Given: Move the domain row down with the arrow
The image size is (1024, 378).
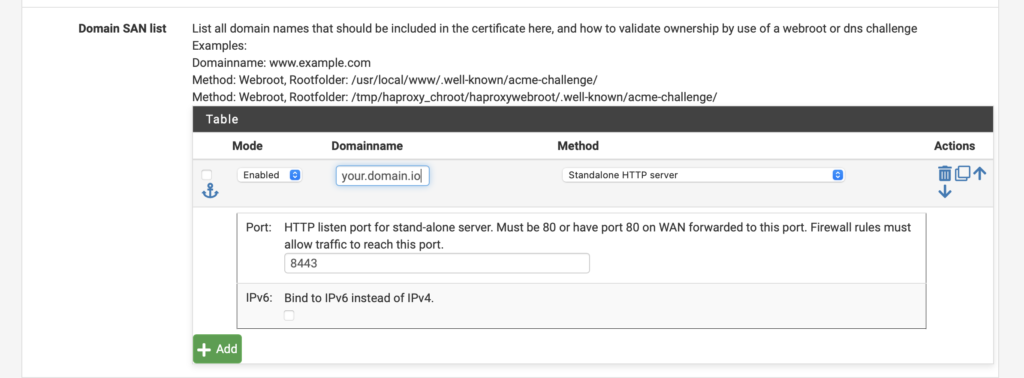Looking at the screenshot, I should click(944, 192).
